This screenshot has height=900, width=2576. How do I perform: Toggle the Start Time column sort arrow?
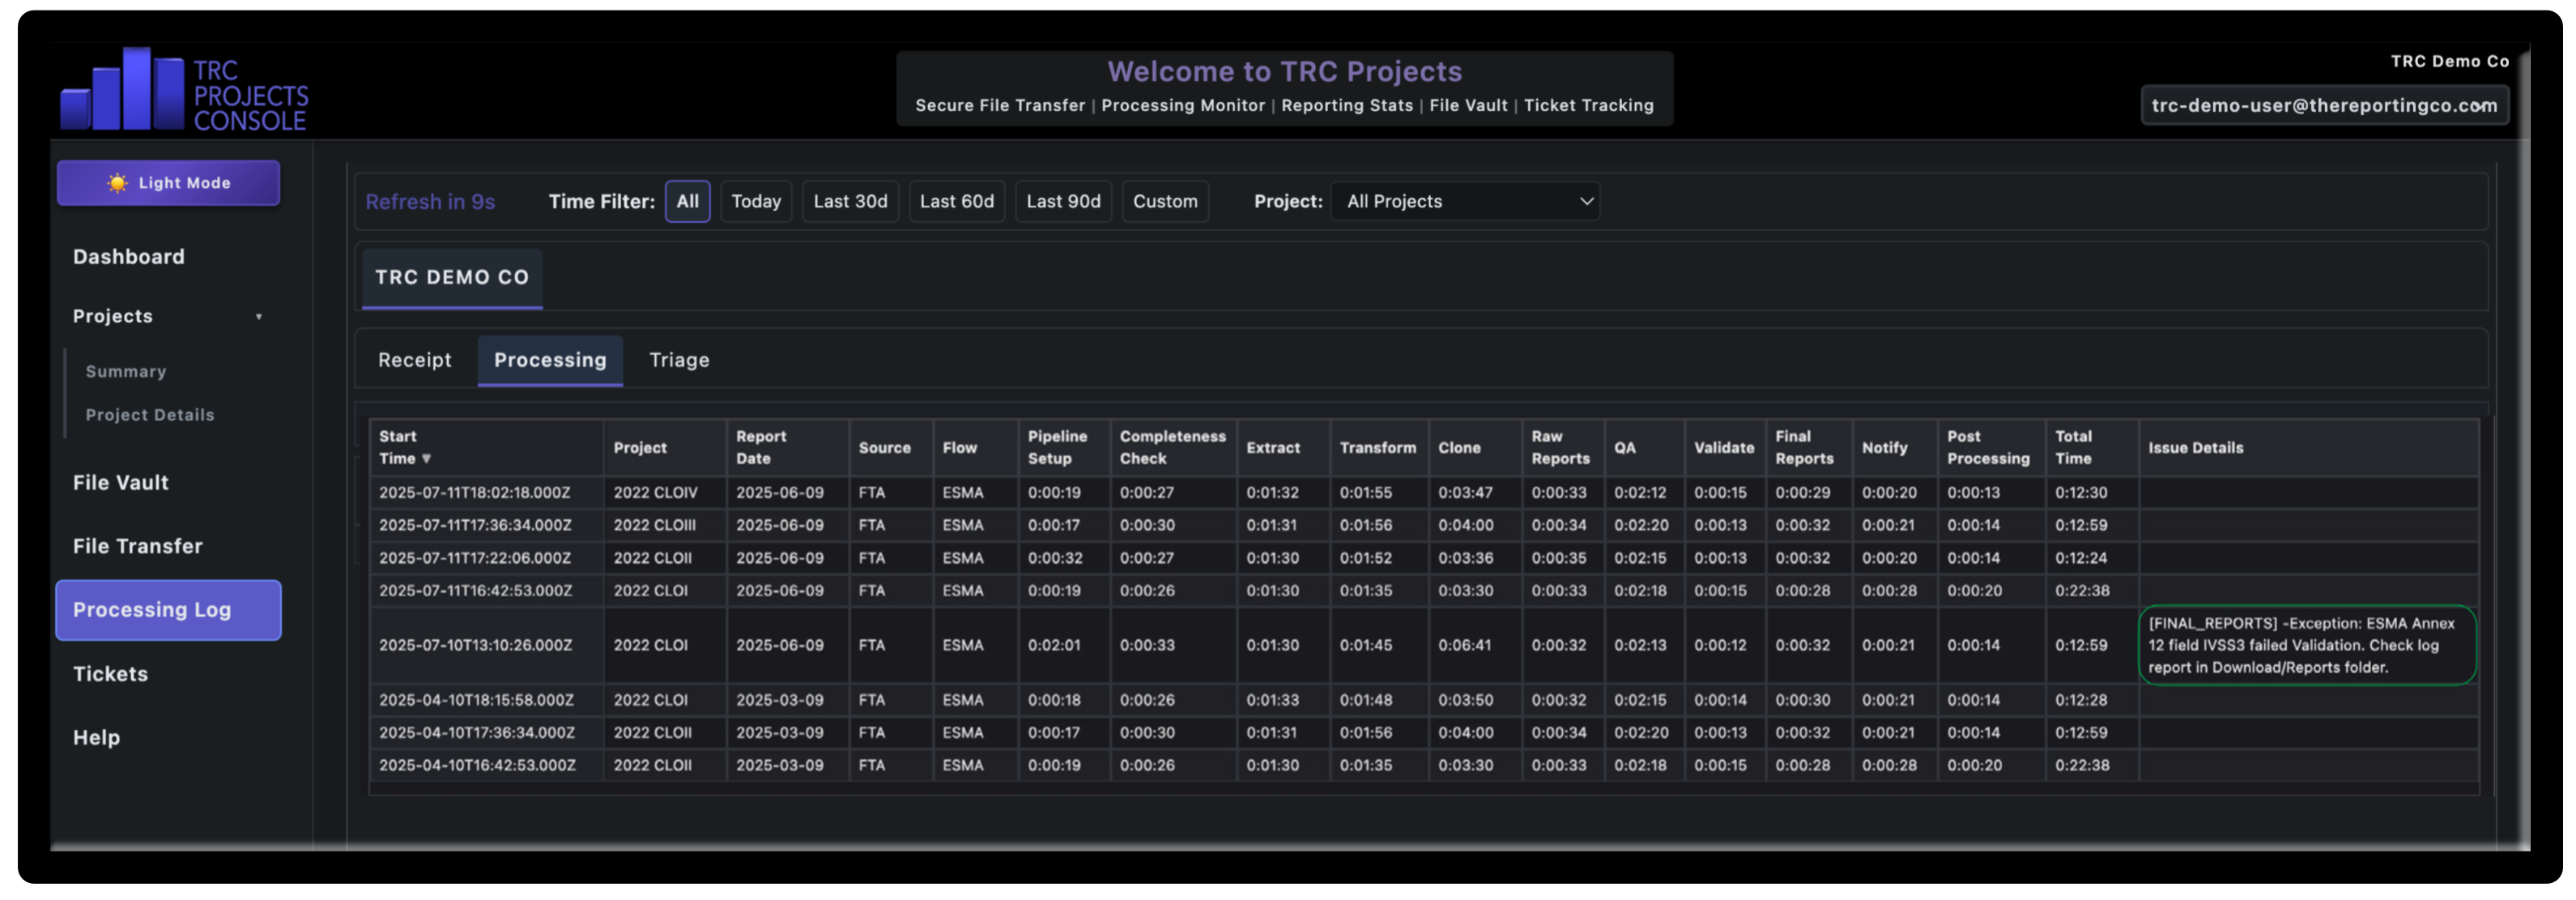(x=427, y=459)
